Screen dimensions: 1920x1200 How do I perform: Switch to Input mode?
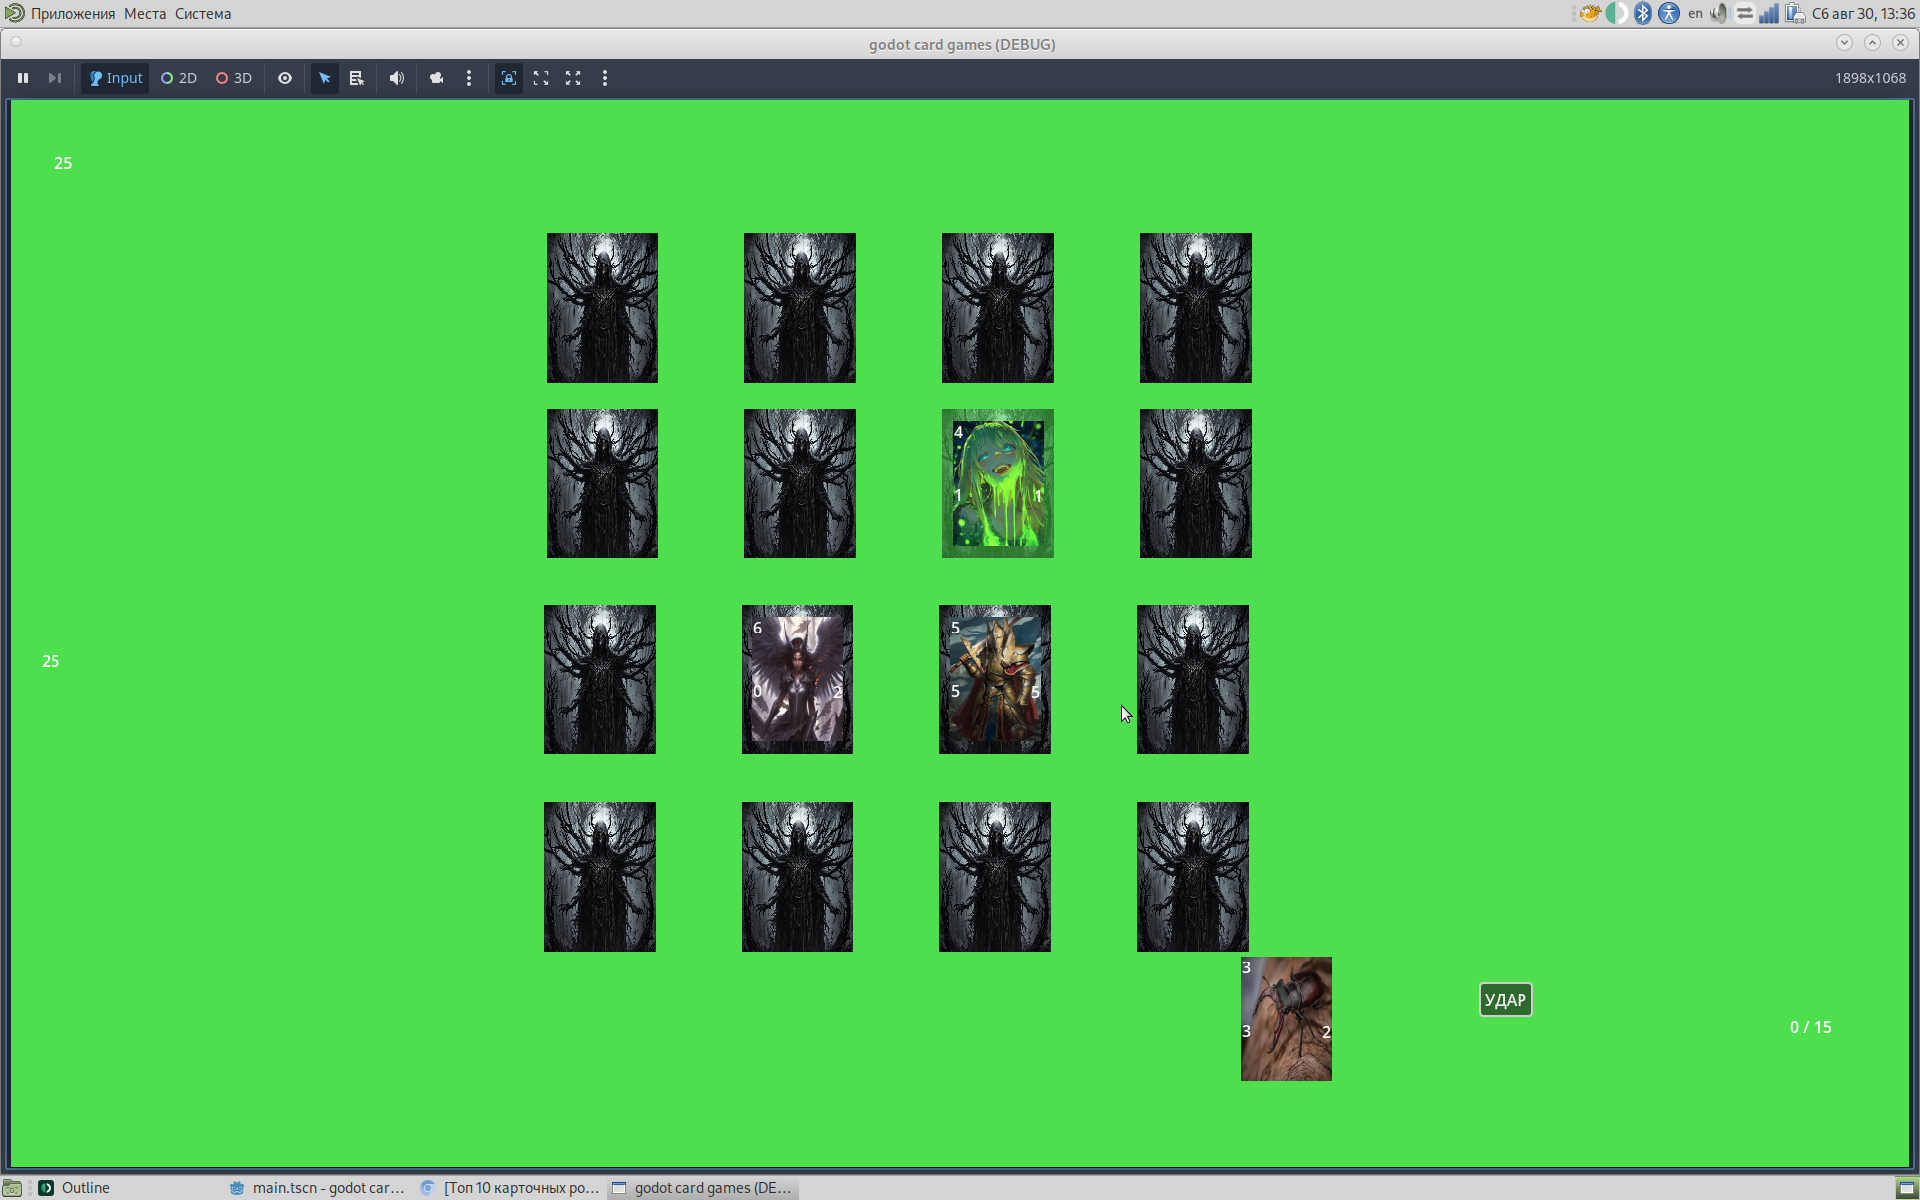(x=116, y=78)
